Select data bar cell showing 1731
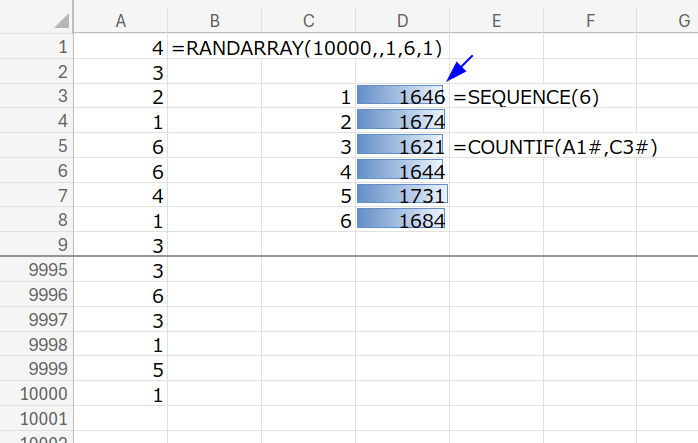Screen dimensions: 698x443 pyautogui.click(x=401, y=195)
